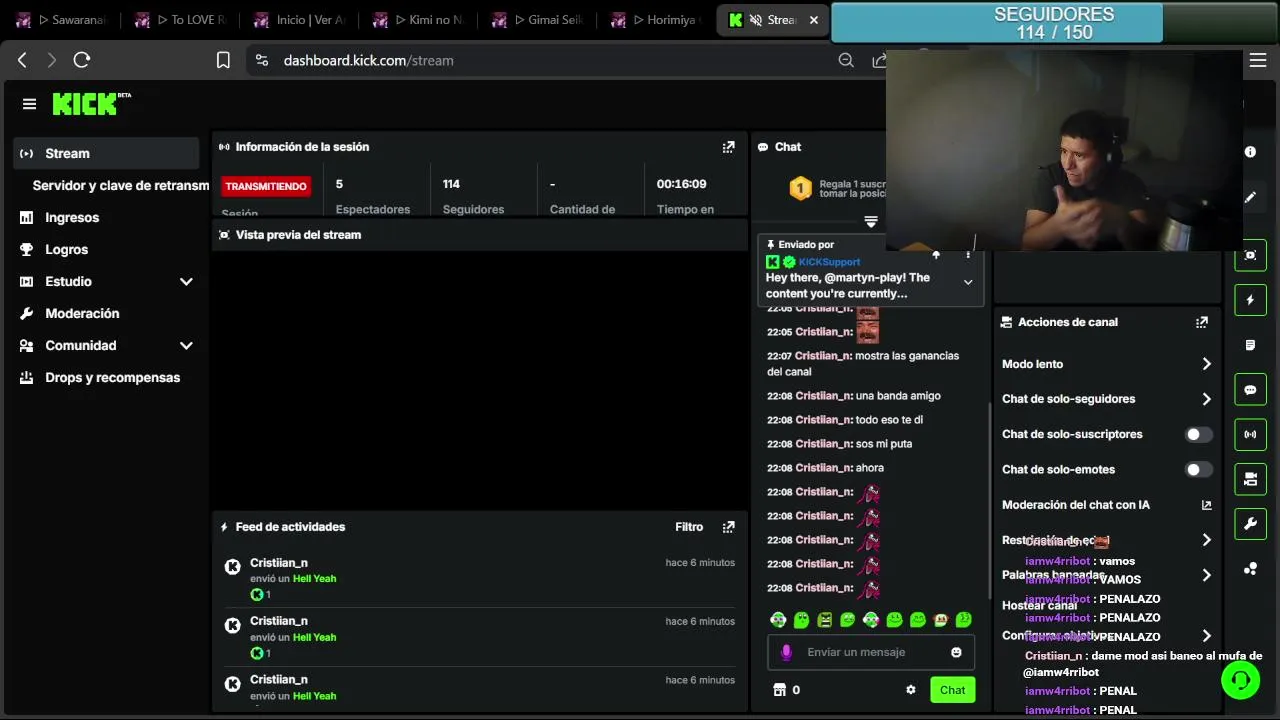Screen dimensions: 1280x720
Task: Click Hostear canal option
Action: click(x=1040, y=606)
